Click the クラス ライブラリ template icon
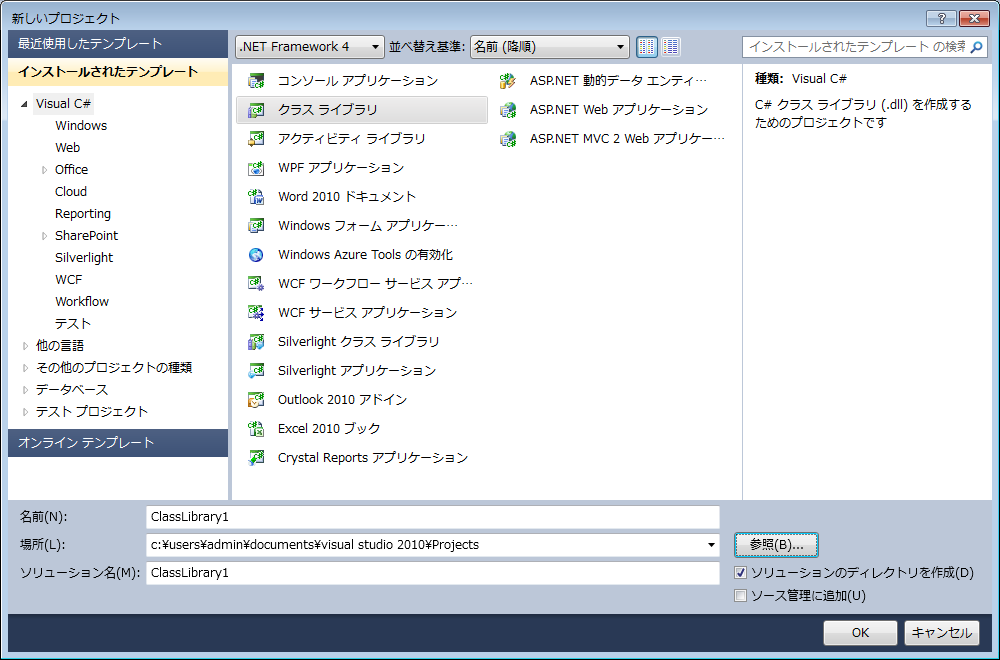1000x660 pixels. tap(256, 110)
